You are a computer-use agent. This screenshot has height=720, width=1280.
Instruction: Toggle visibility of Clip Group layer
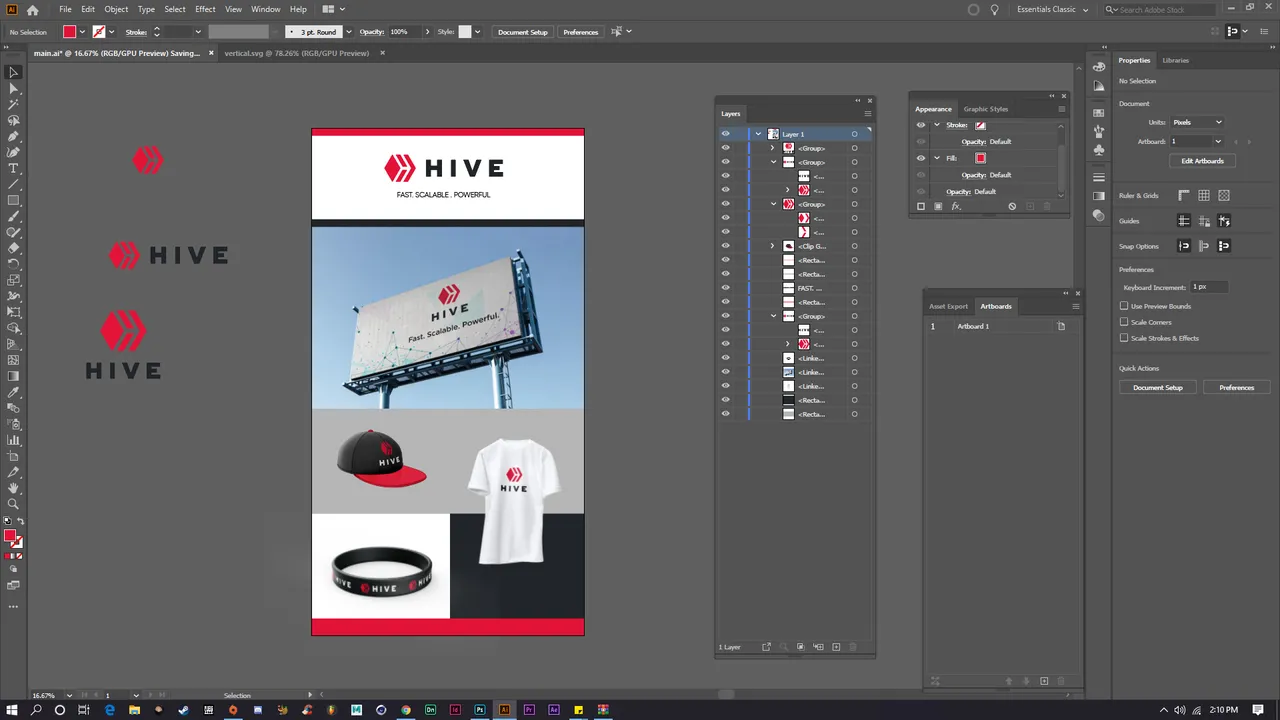click(x=726, y=246)
